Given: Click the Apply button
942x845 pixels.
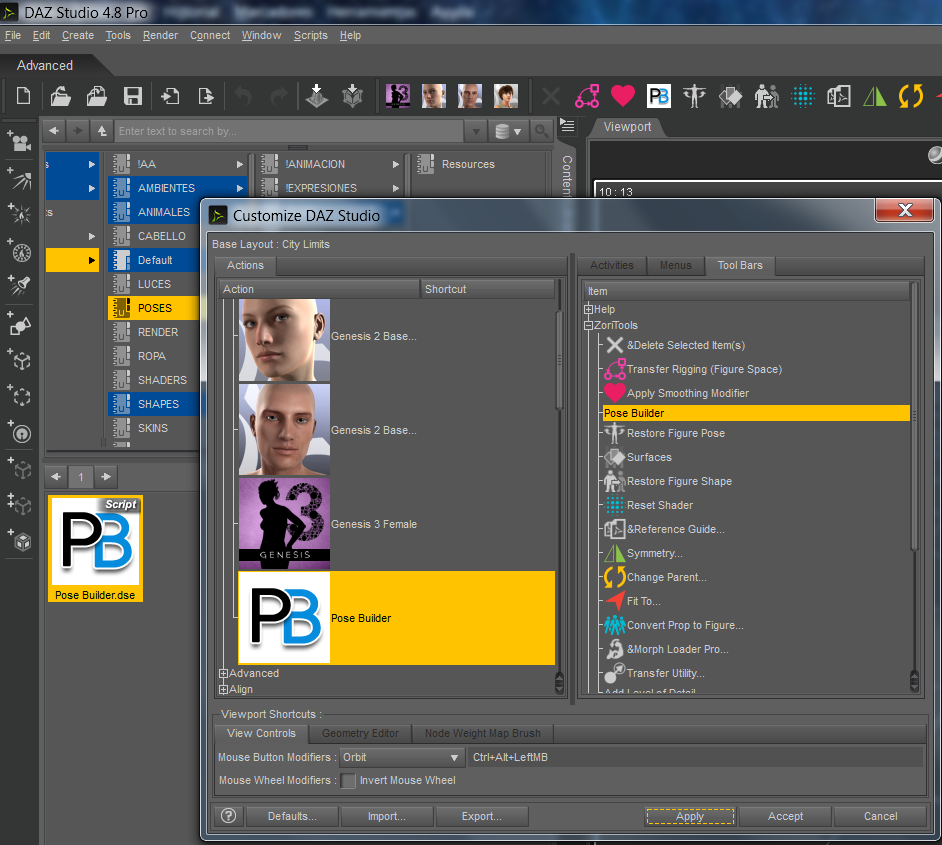Looking at the screenshot, I should pyautogui.click(x=690, y=816).
